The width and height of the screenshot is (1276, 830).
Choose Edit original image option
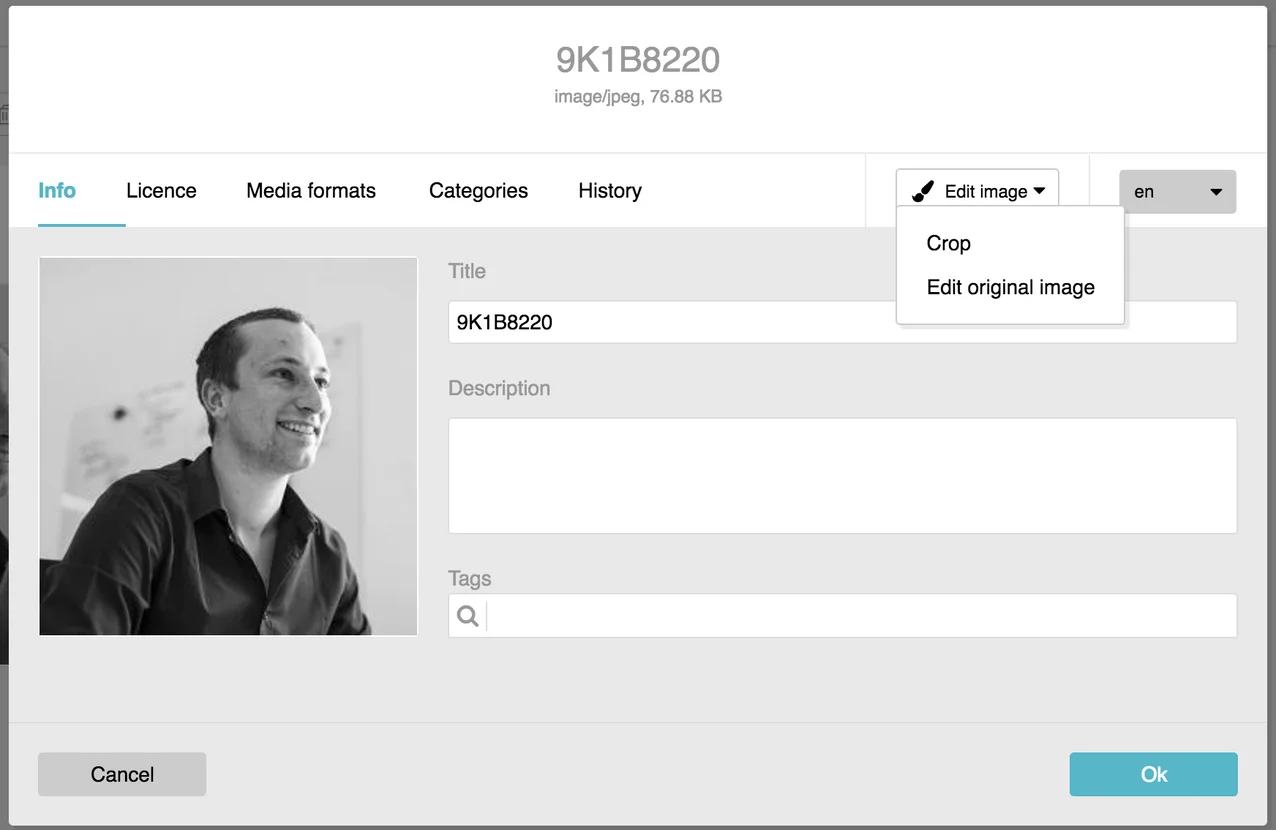[x=1009, y=287]
